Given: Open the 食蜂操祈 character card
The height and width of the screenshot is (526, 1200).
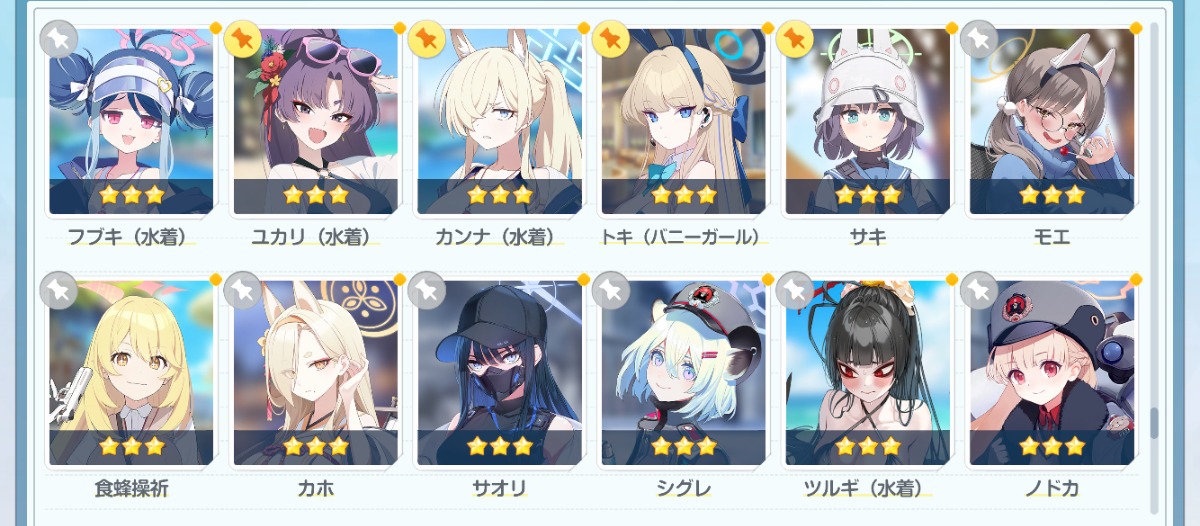Looking at the screenshot, I should (x=131, y=372).
